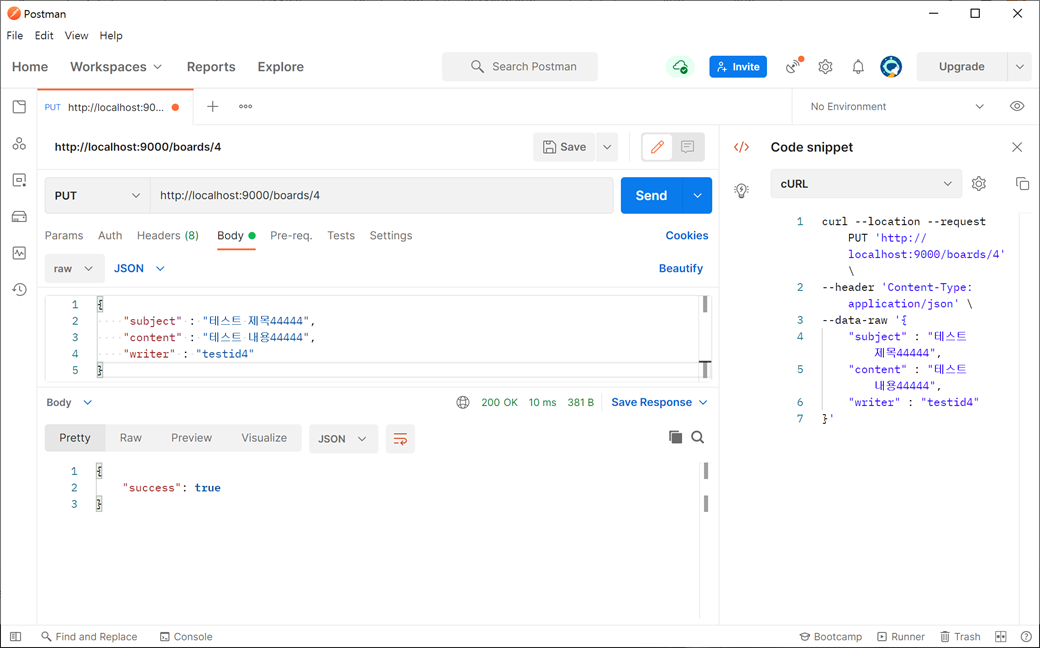Click the Save button

(564, 147)
